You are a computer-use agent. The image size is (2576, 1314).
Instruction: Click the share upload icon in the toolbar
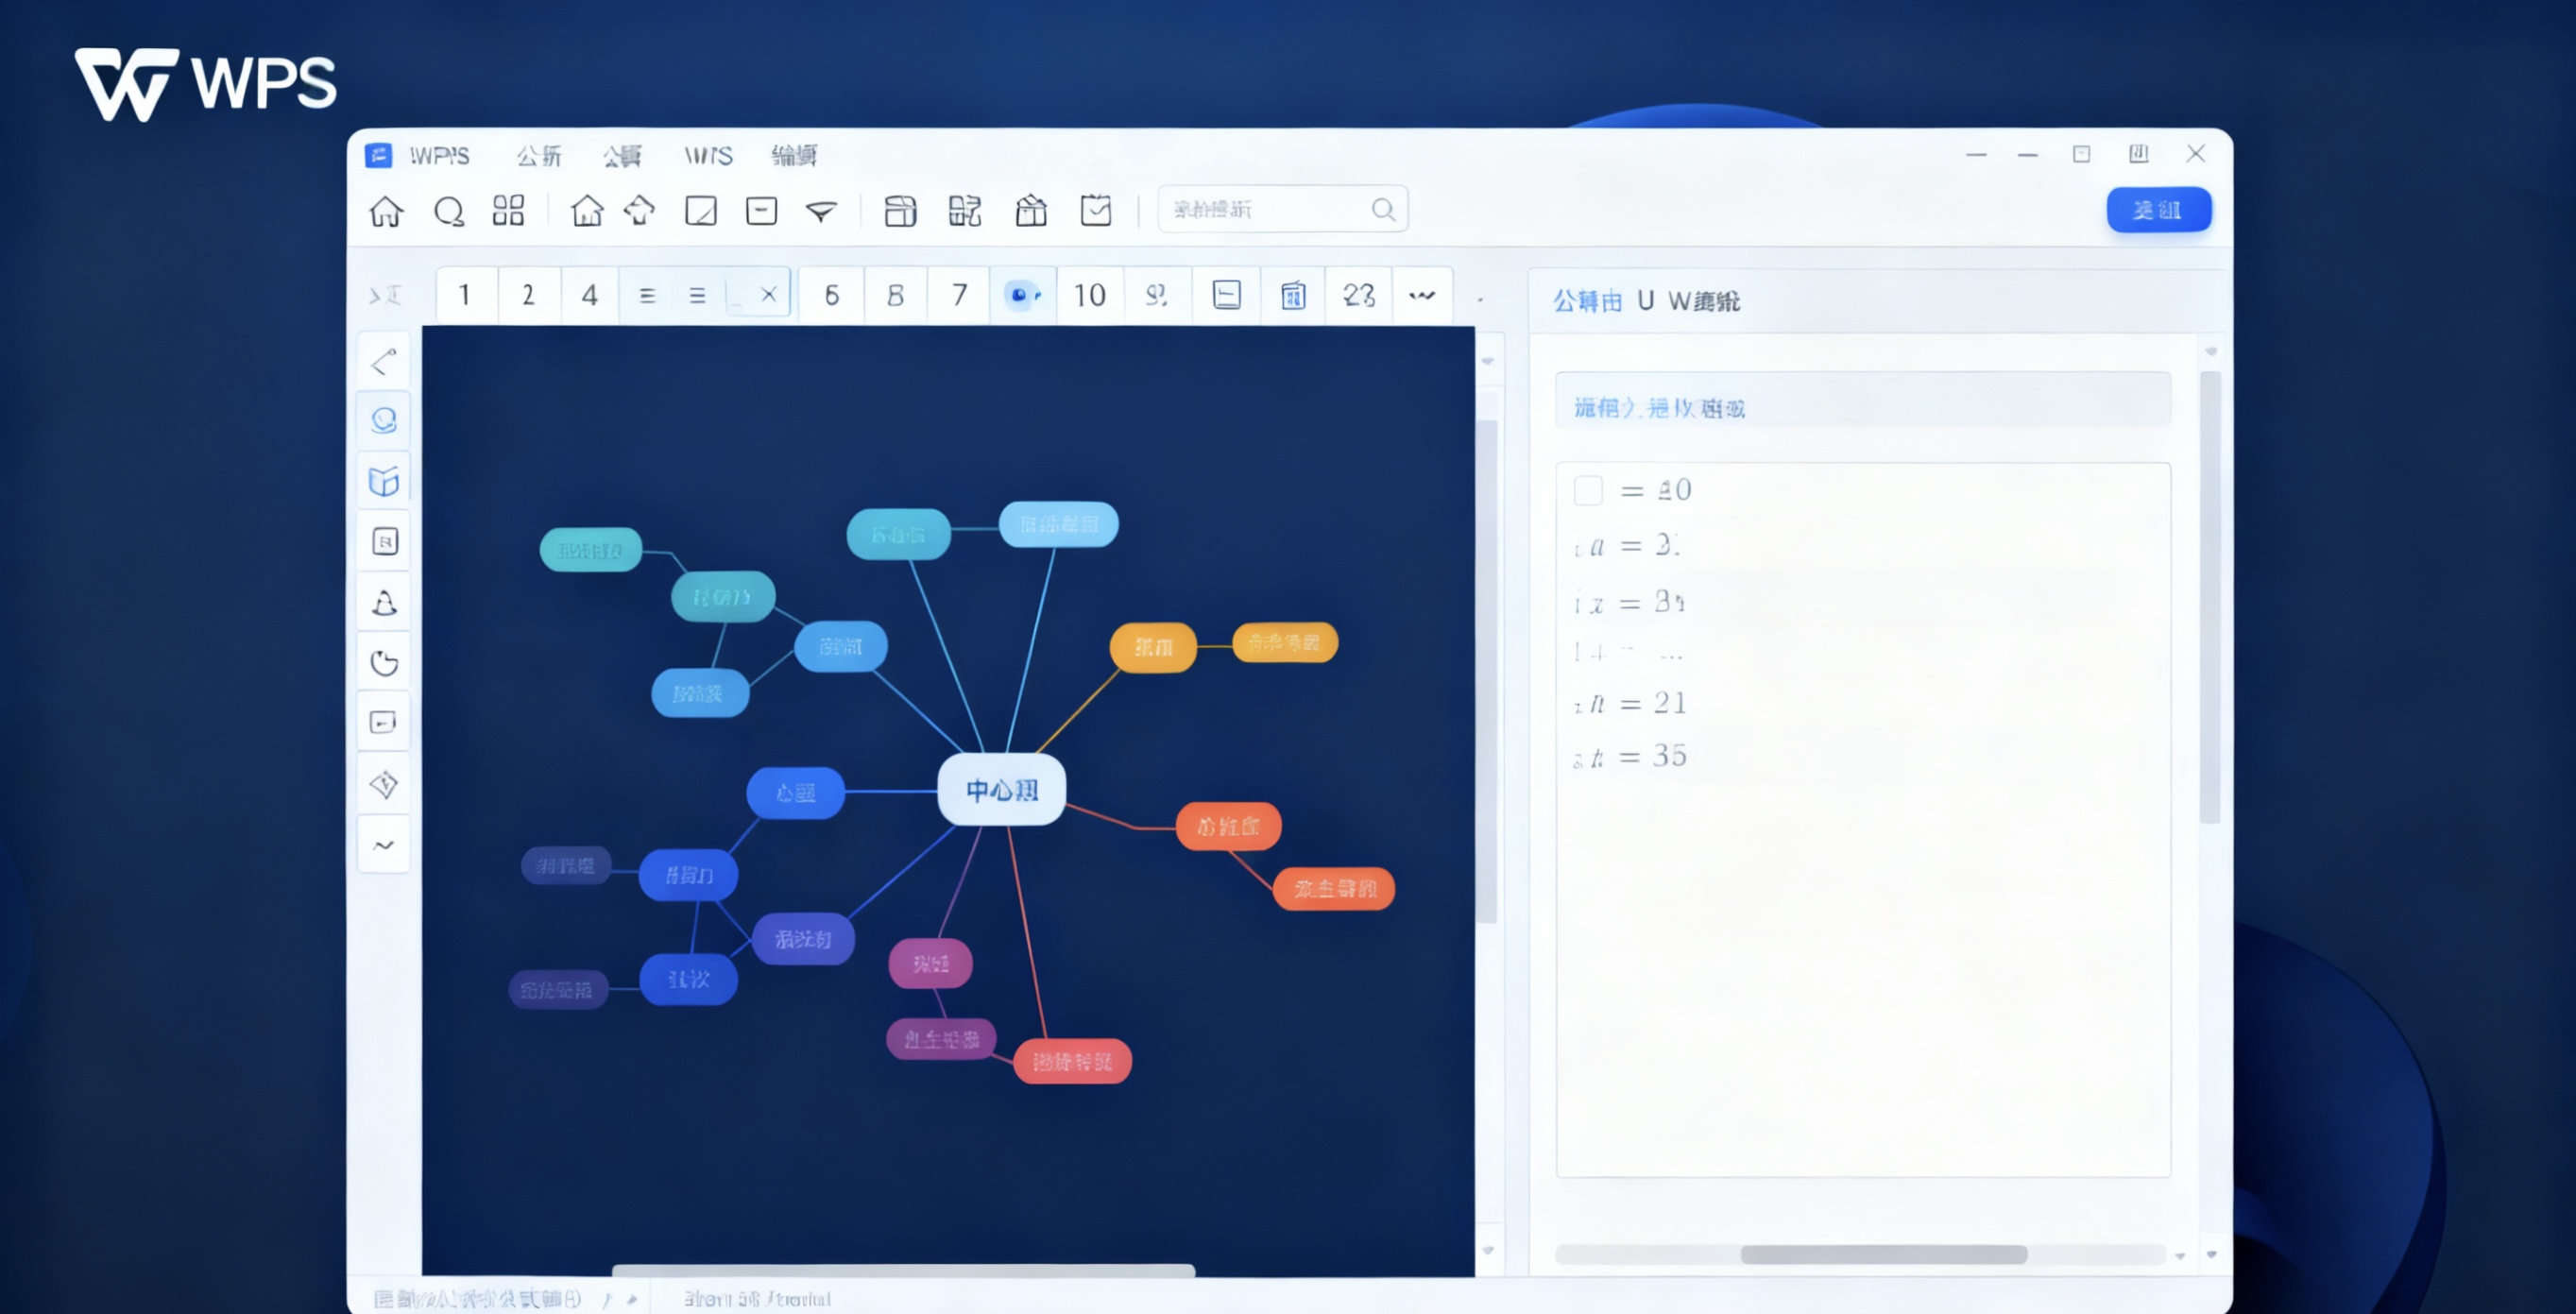640,211
